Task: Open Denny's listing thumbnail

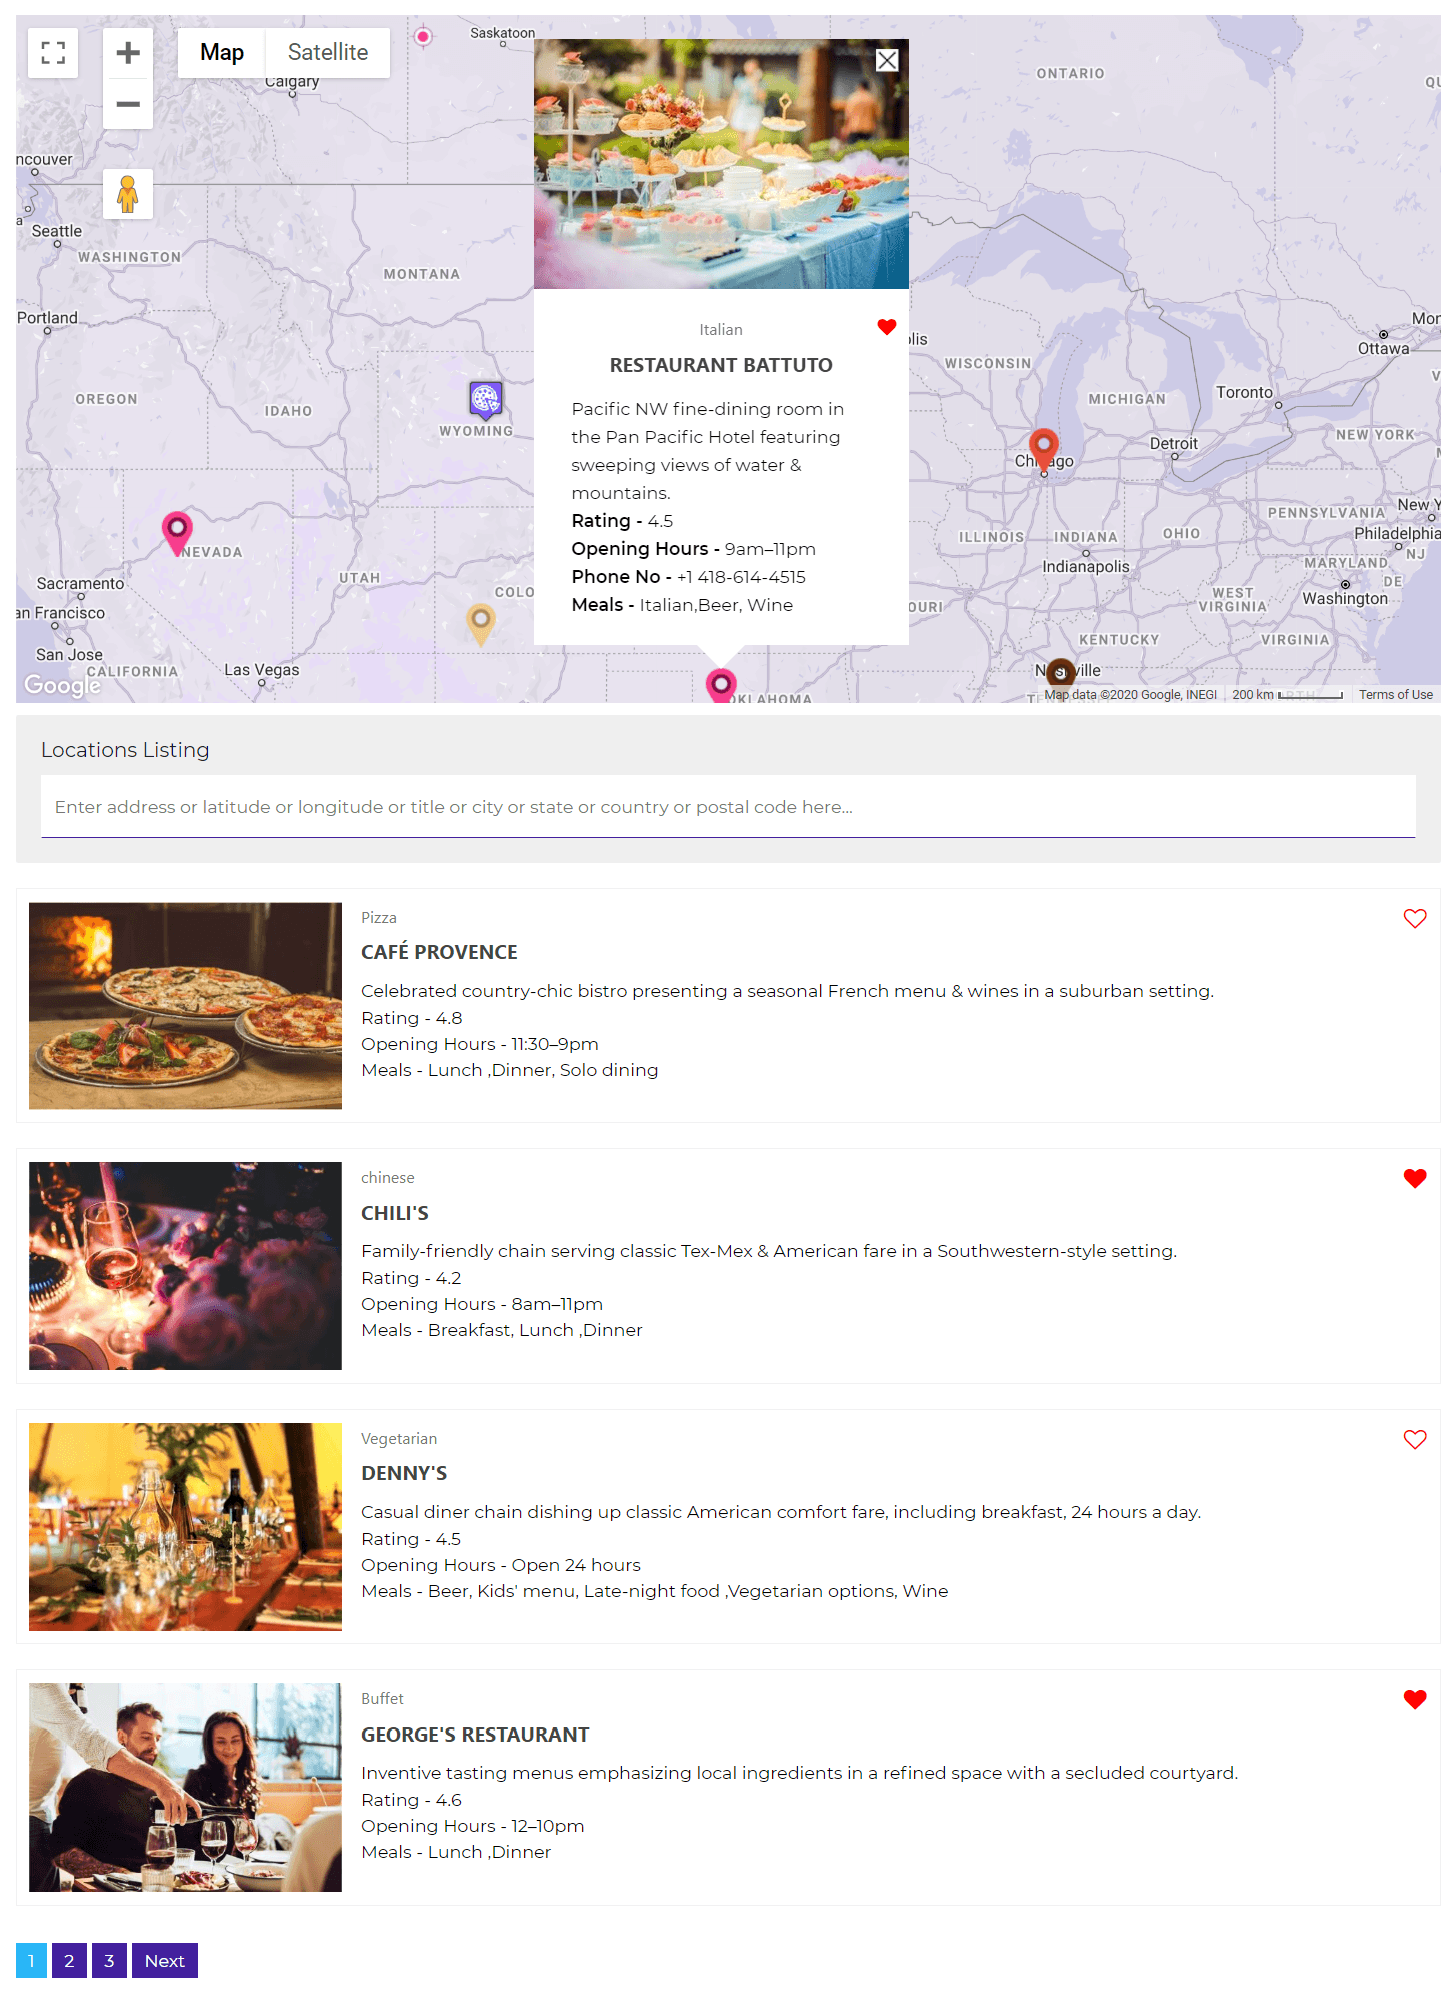Action: tap(185, 1527)
